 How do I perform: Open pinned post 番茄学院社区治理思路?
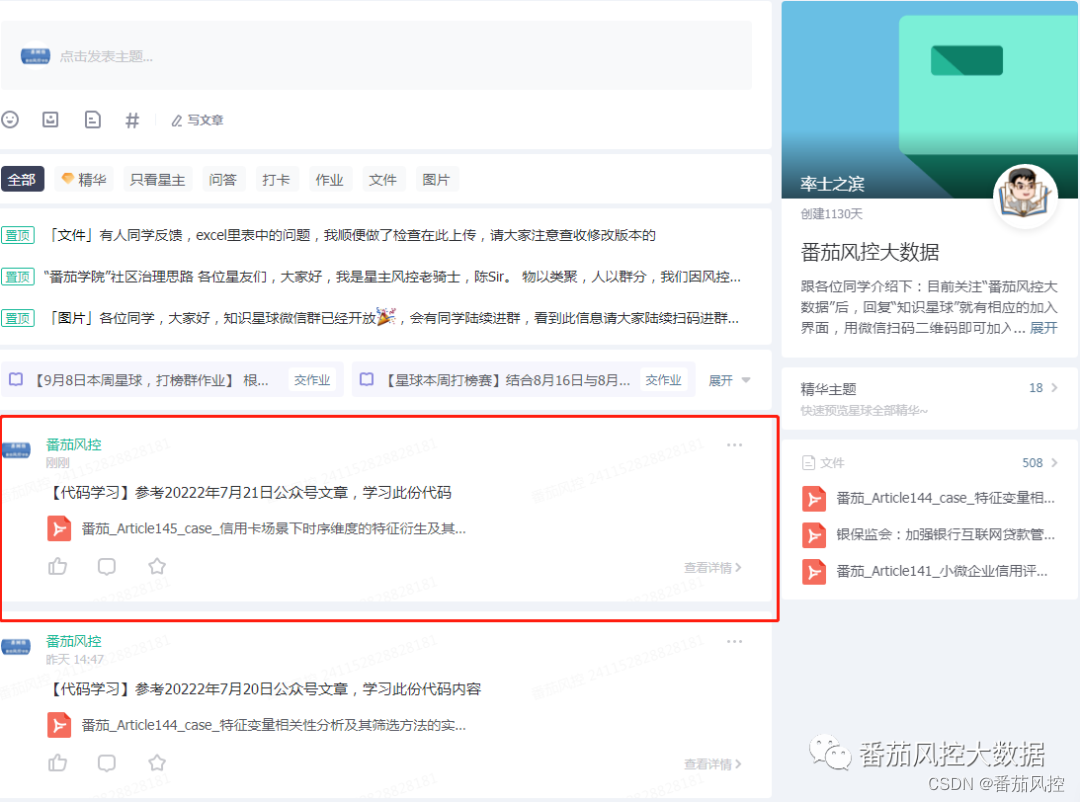pos(393,277)
